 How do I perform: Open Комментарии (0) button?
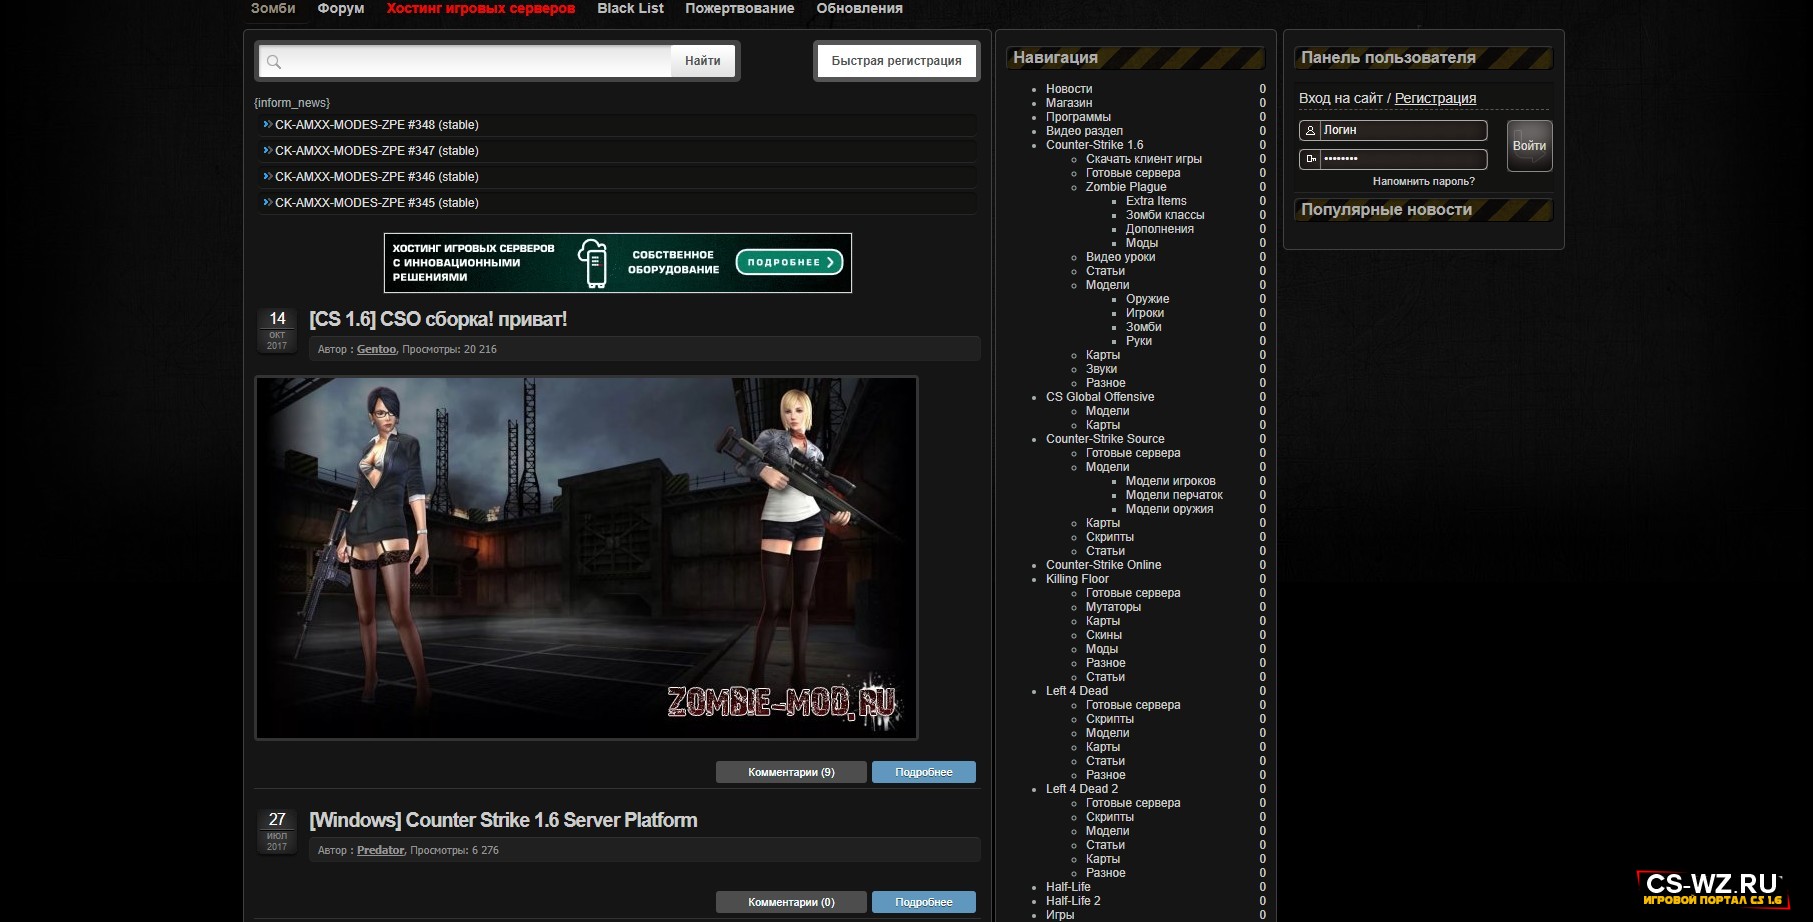click(x=791, y=902)
